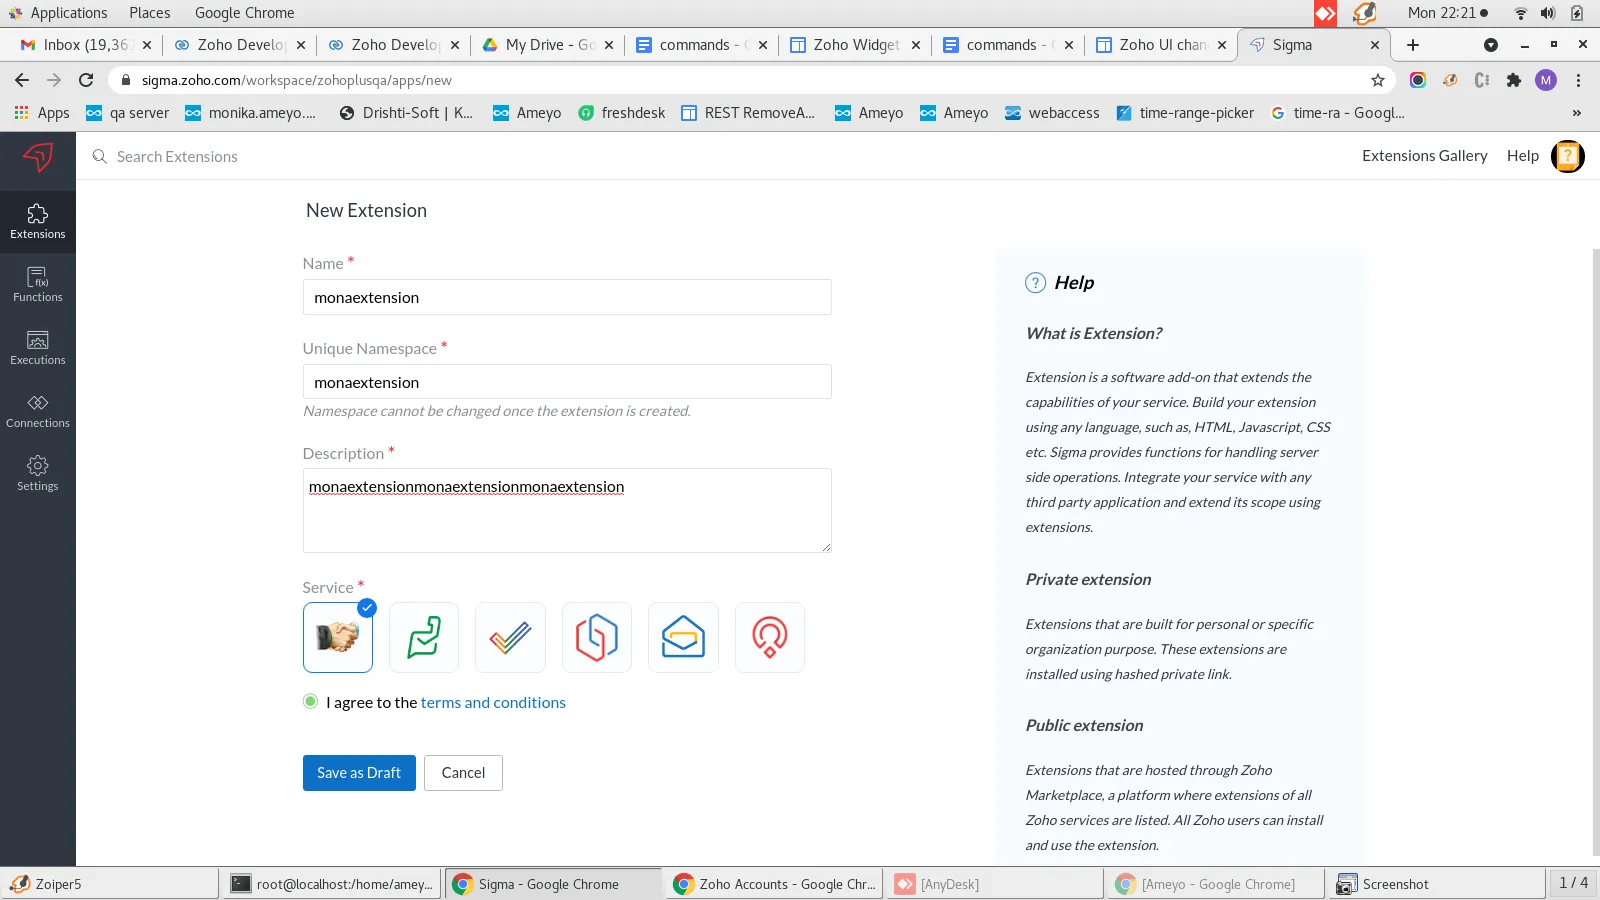Switch to the Inbox Gmail tab
The image size is (1600, 900).
click(85, 45)
